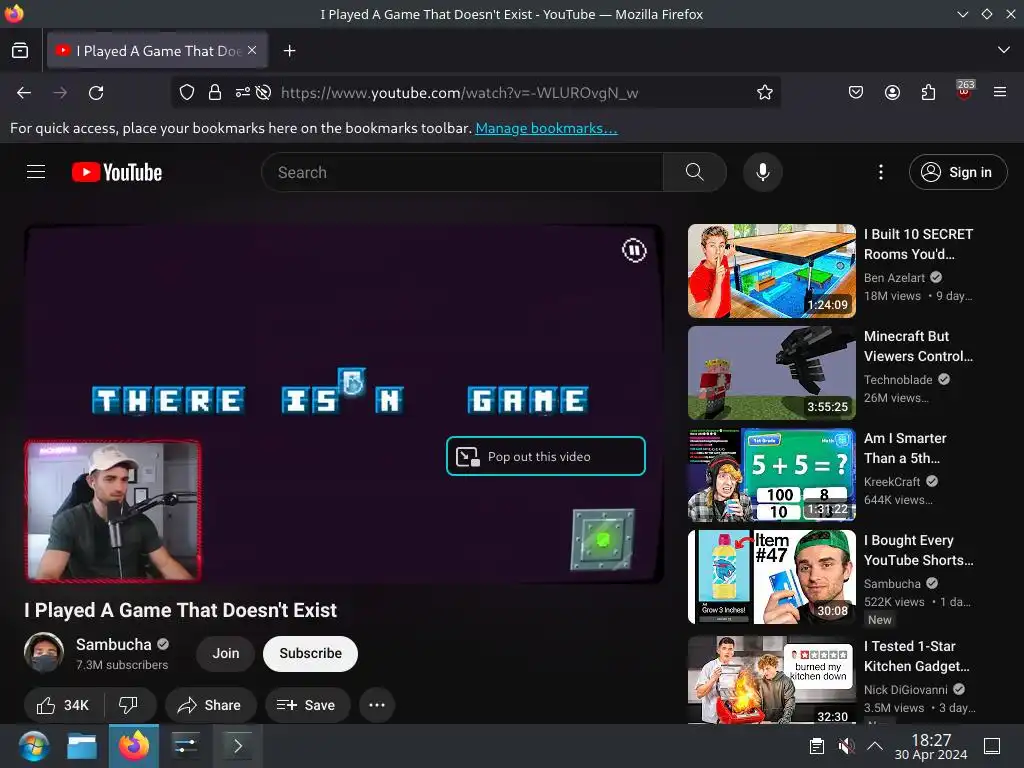
Task: Click into the YouTube search box
Action: tap(462, 172)
